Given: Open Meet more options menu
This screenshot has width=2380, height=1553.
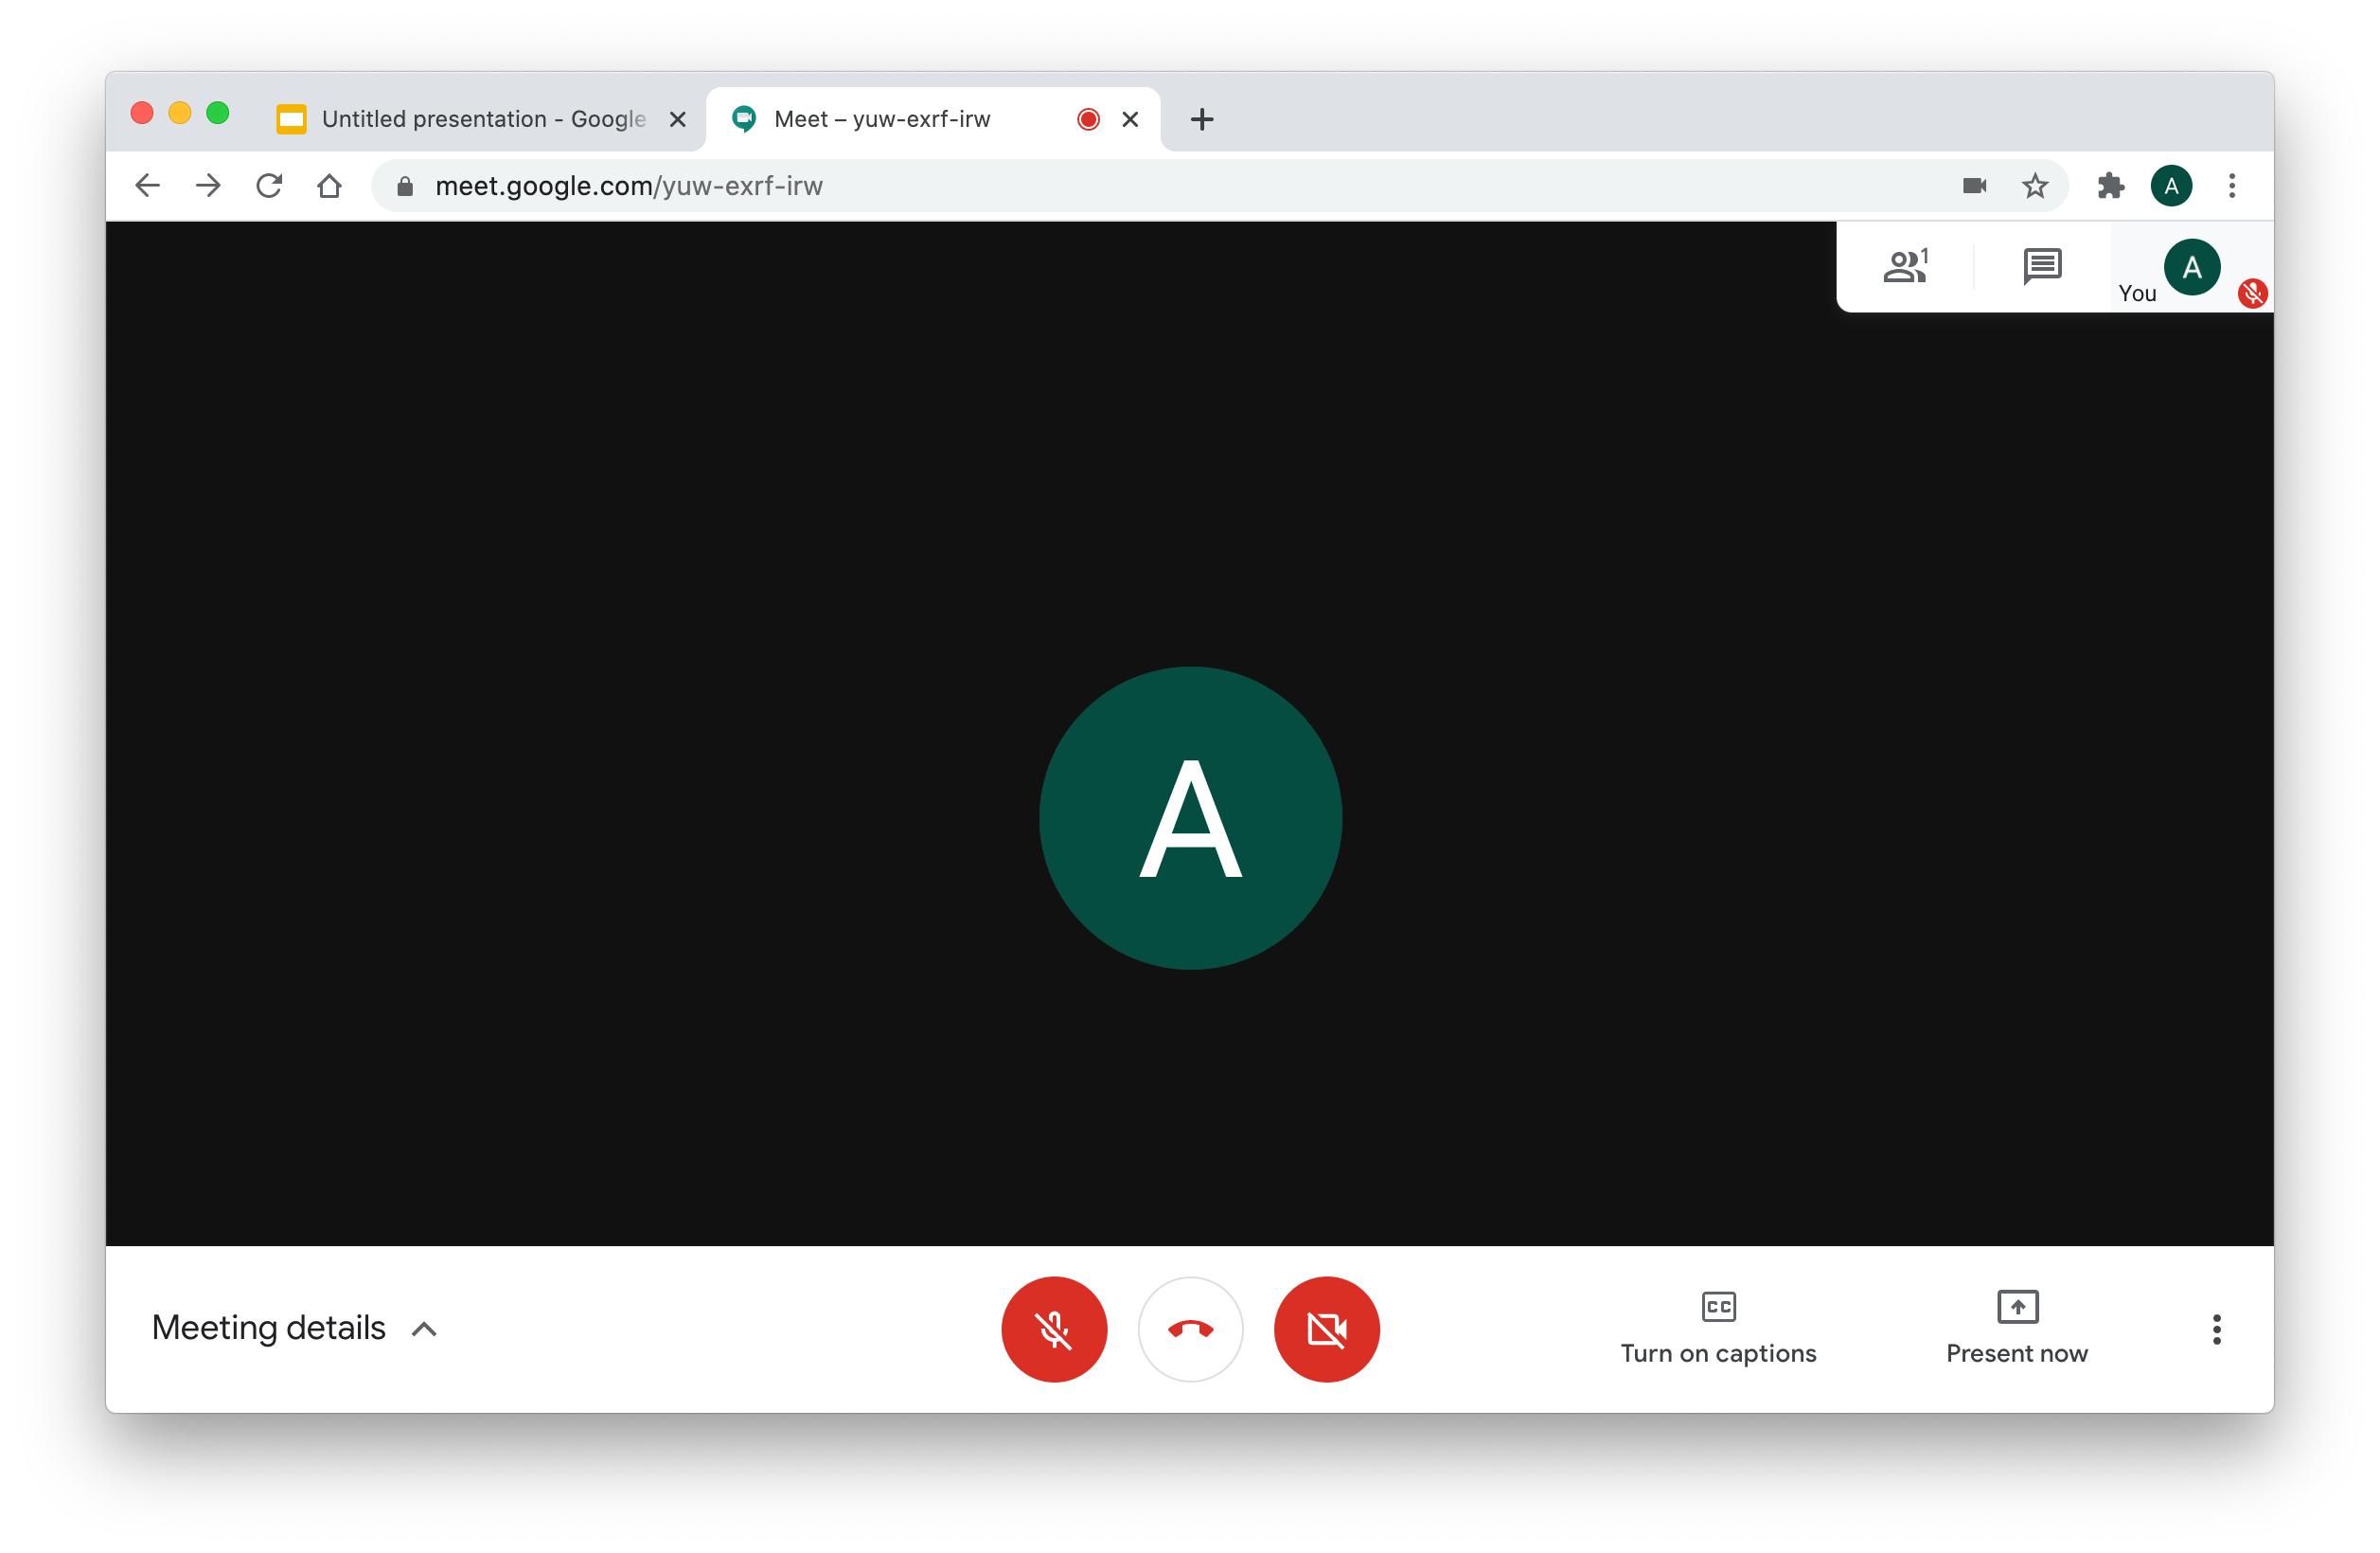Looking at the screenshot, I should tap(2216, 1329).
